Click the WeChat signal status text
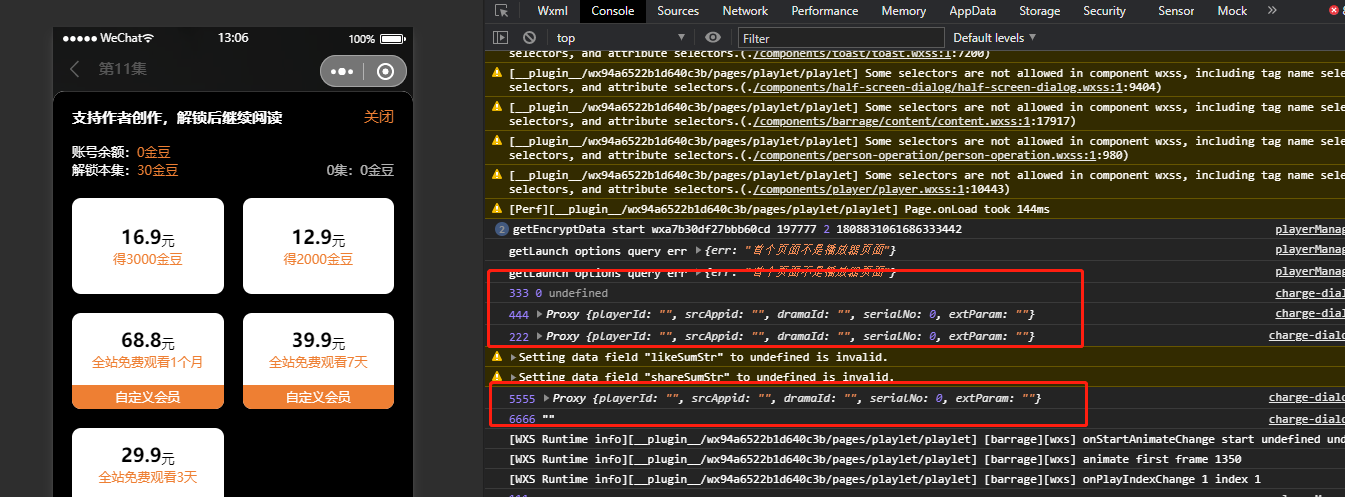Image resolution: width=1345 pixels, height=497 pixels. 108,38
